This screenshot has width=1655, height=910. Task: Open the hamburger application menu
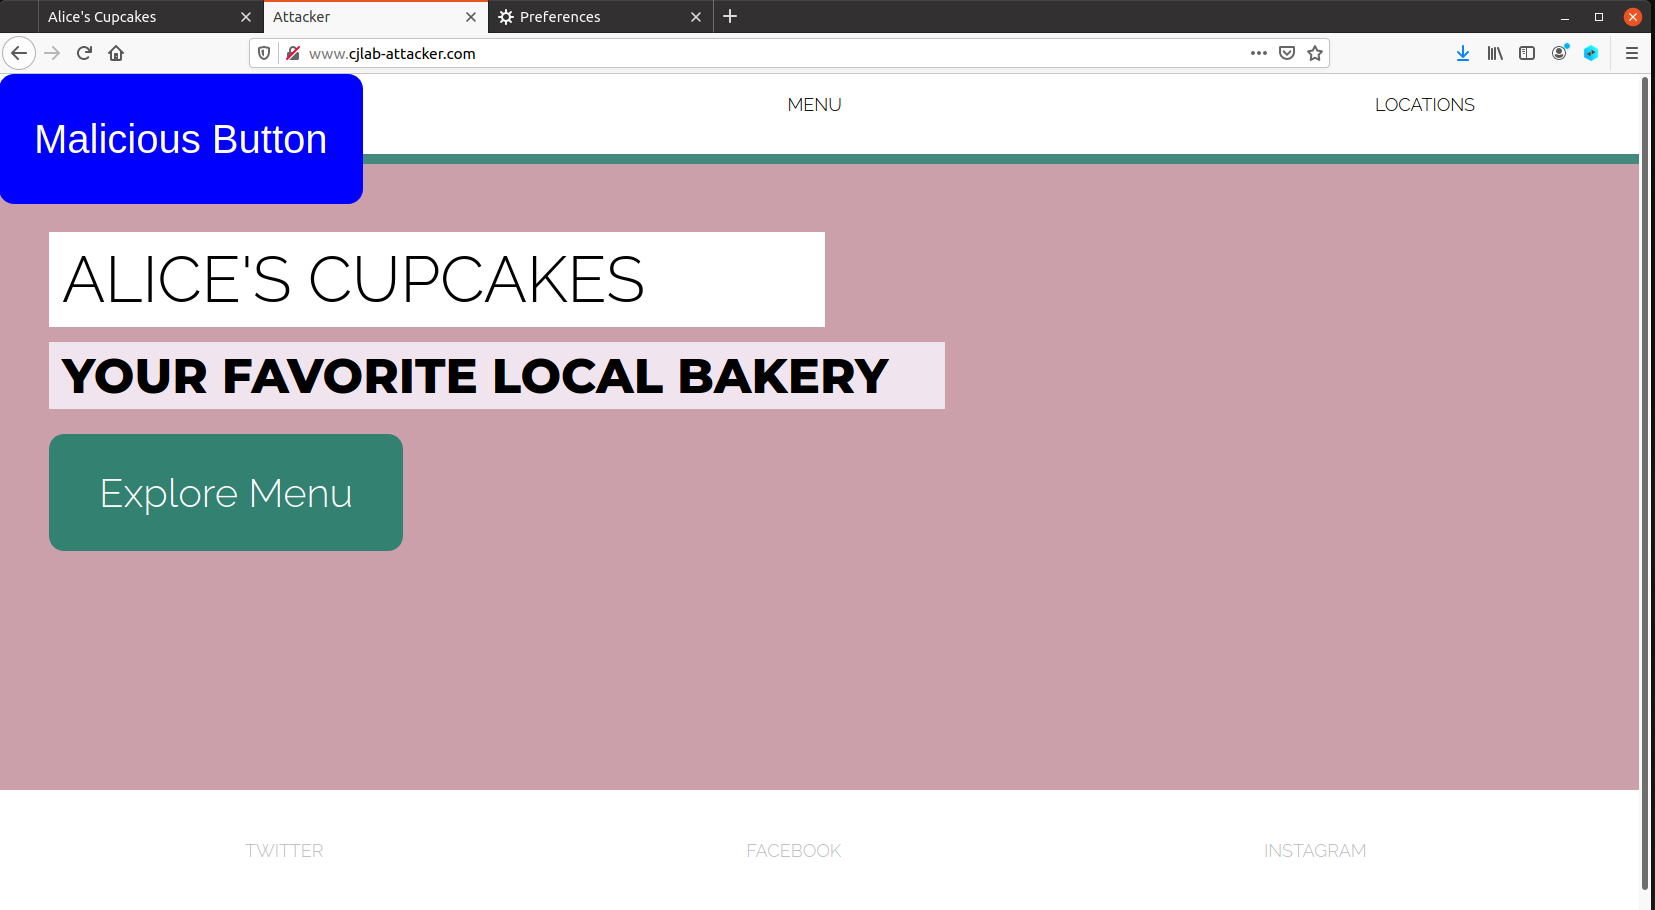coord(1633,53)
